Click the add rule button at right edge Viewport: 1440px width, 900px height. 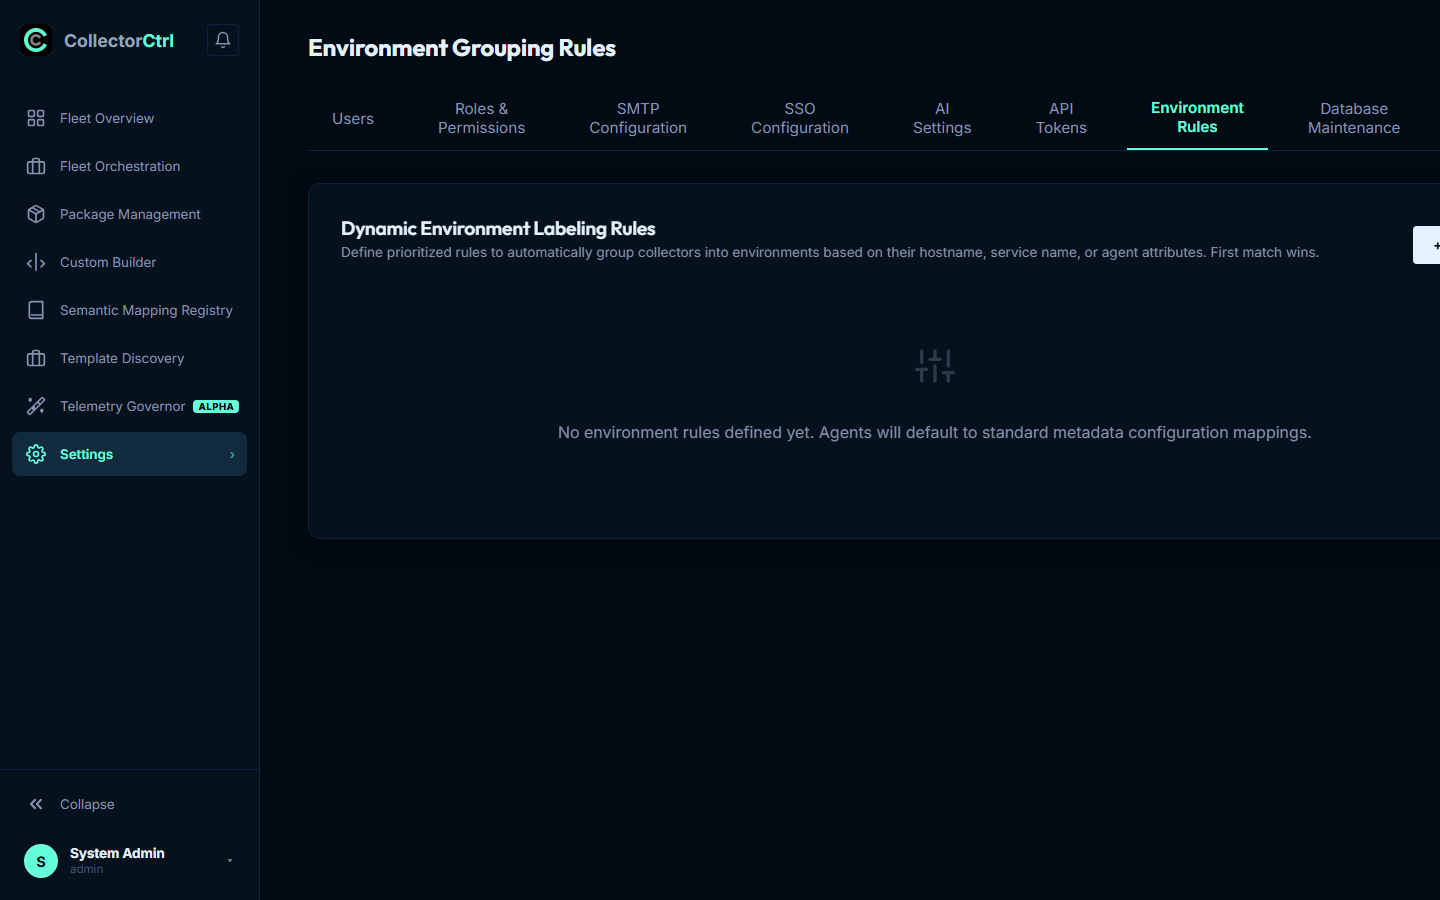(x=1427, y=245)
